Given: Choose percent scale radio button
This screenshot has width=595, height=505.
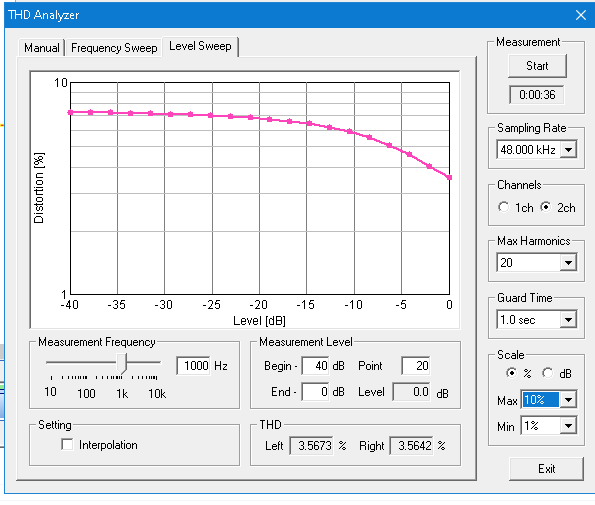Looking at the screenshot, I should point(511,373).
